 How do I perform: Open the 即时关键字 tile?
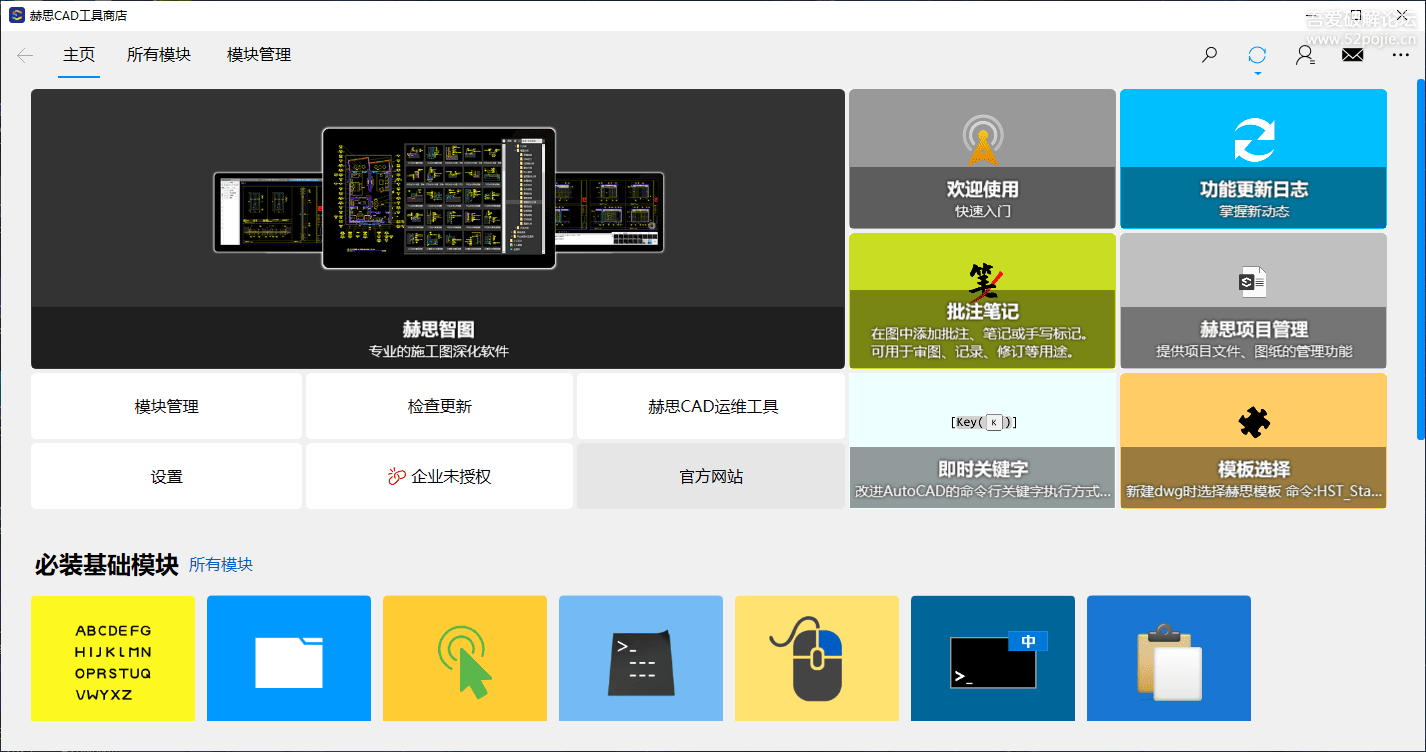(982, 441)
